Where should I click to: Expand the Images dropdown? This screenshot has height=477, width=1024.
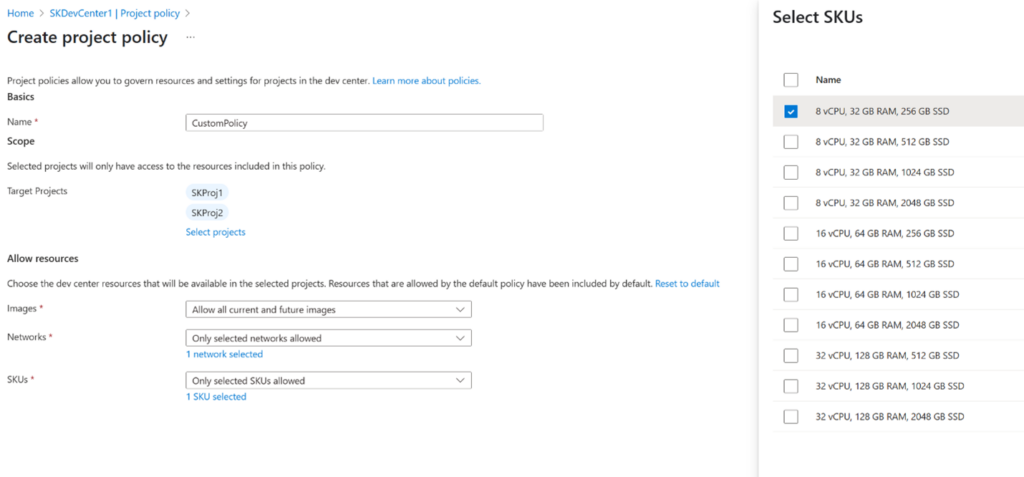328,310
